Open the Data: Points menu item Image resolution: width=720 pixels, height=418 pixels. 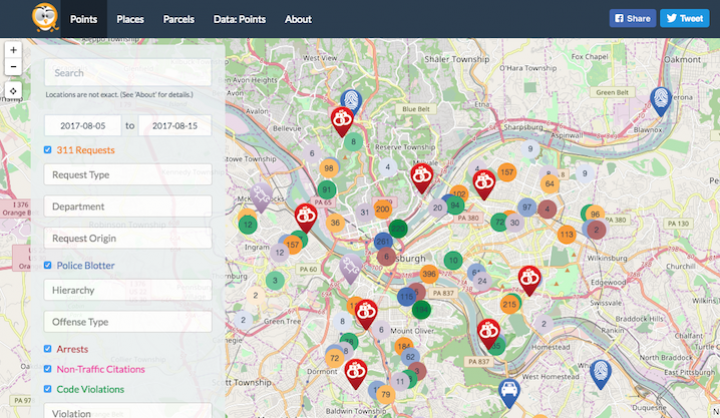239,19
